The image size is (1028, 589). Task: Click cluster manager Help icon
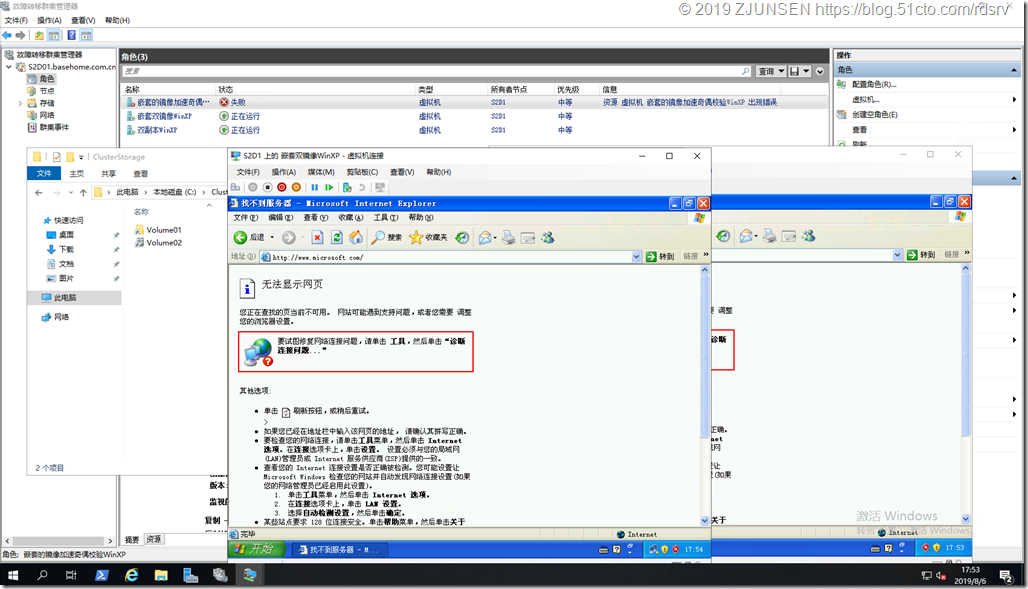point(71,35)
